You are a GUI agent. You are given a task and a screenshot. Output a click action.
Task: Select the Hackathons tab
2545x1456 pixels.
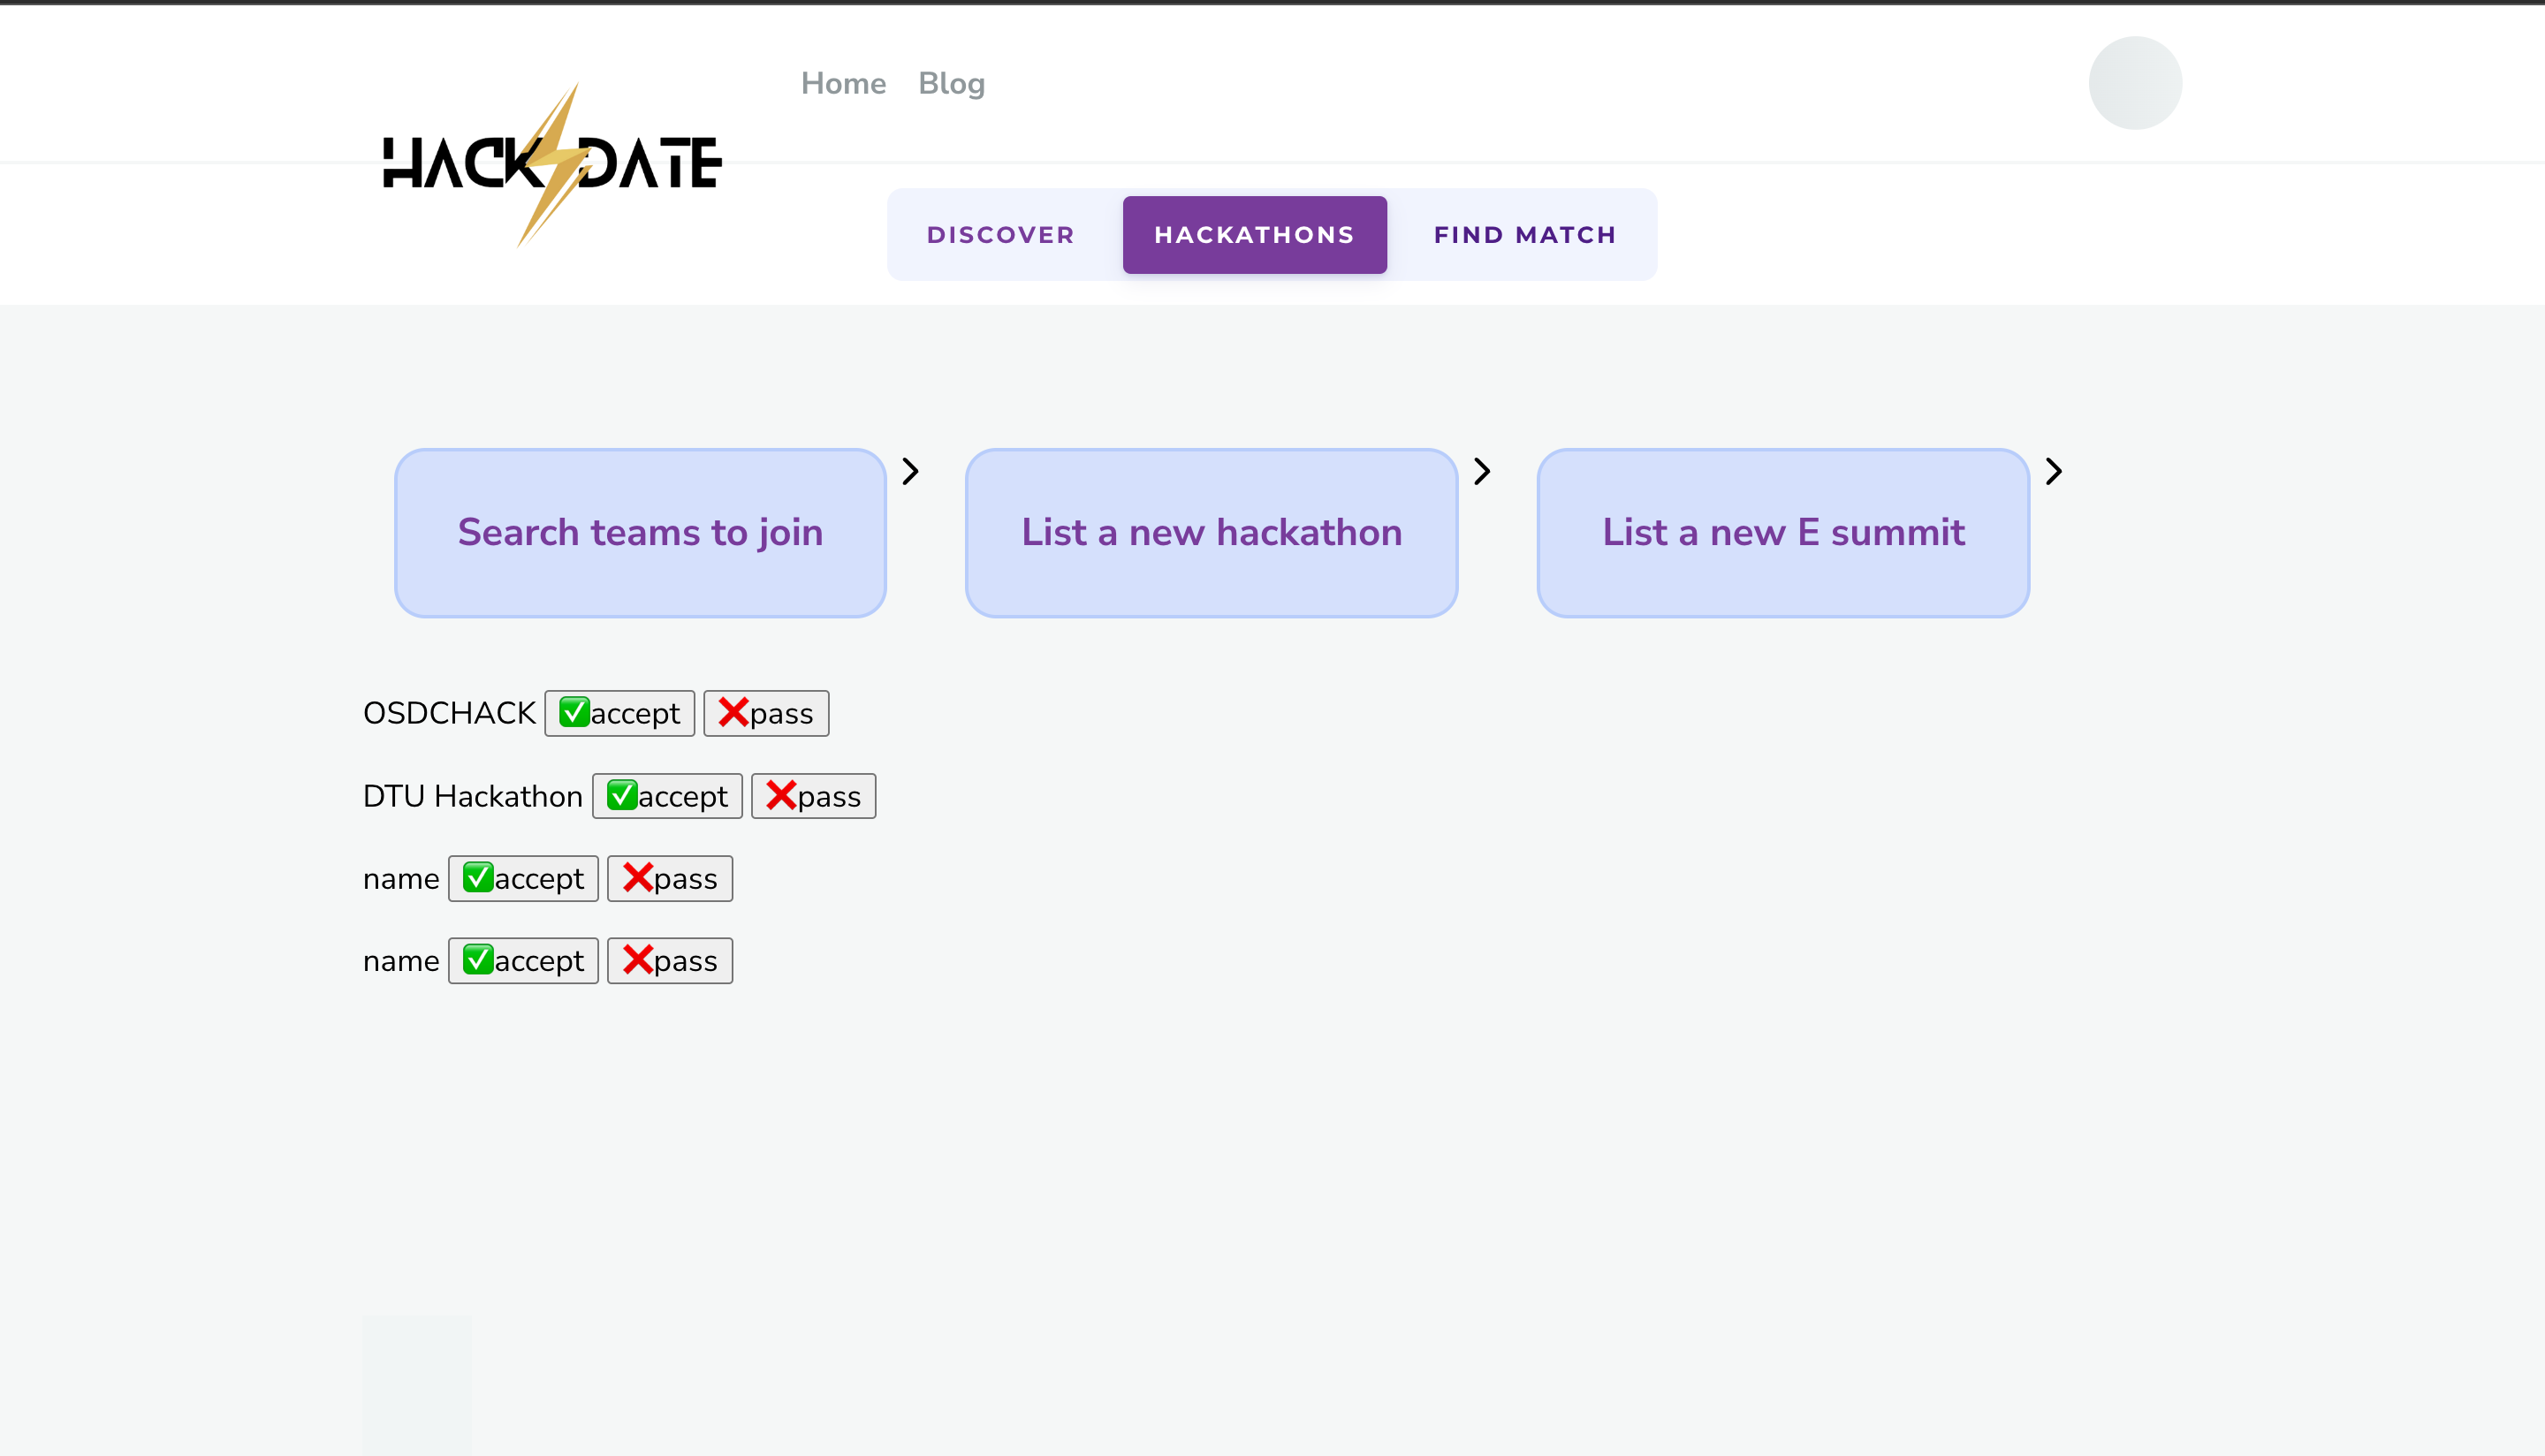(1254, 235)
